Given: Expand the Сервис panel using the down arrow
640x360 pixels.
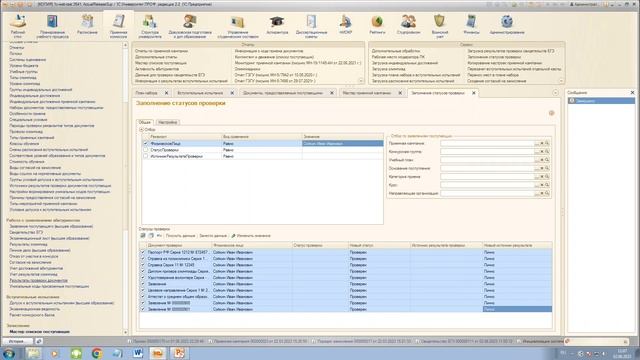Looking at the screenshot, I should click(x=561, y=81).
